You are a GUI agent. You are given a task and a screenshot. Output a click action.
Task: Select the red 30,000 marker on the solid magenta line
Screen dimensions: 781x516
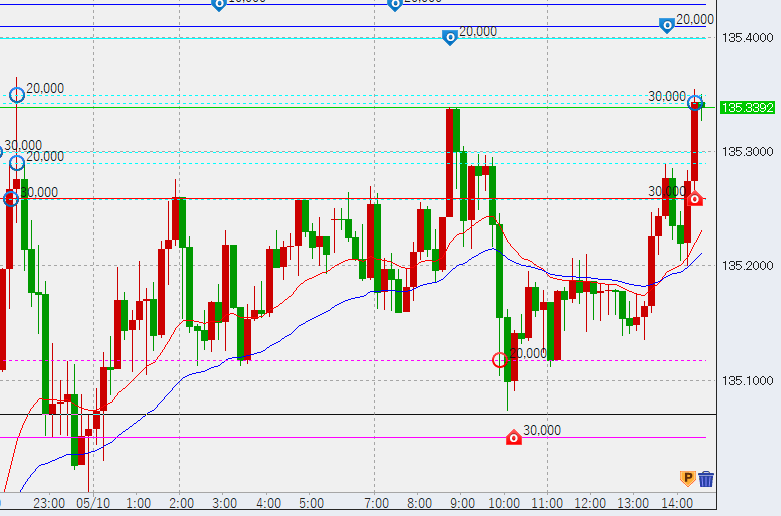pyautogui.click(x=513, y=437)
